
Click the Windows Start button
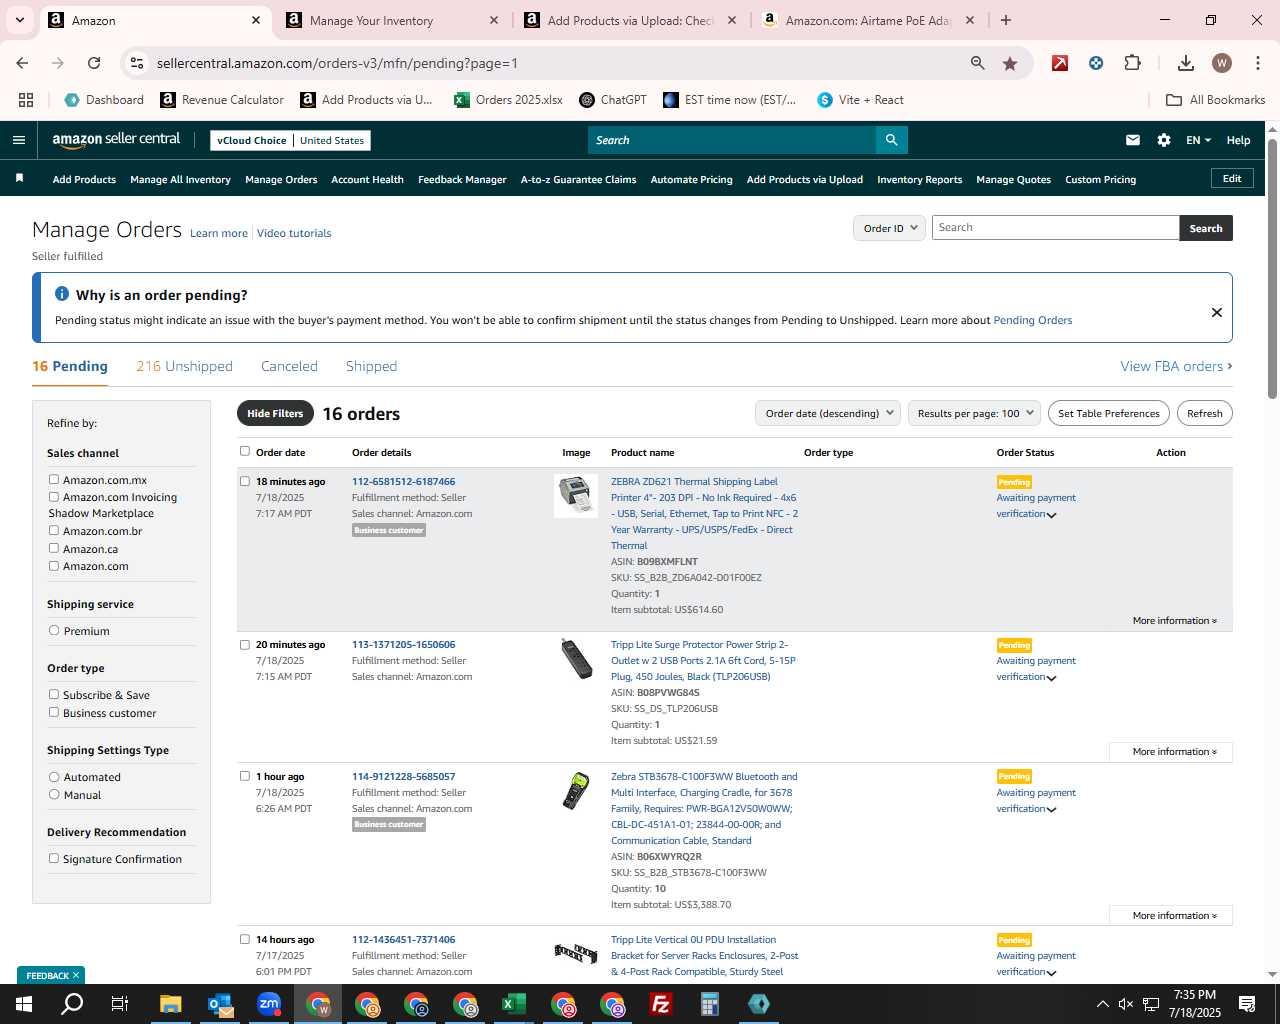(x=23, y=1004)
